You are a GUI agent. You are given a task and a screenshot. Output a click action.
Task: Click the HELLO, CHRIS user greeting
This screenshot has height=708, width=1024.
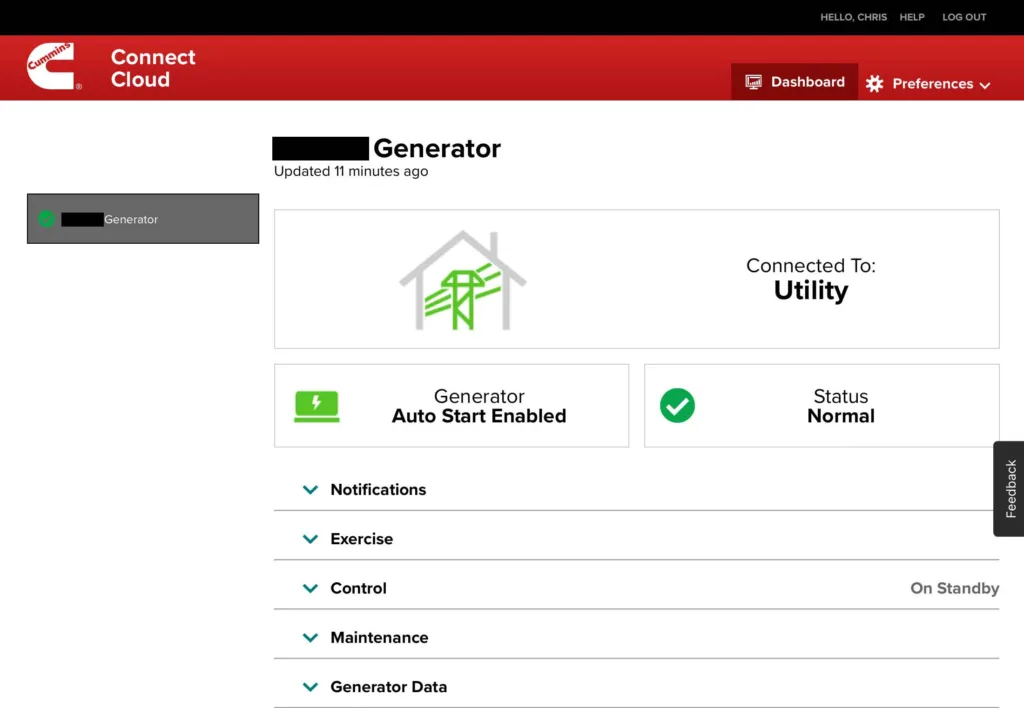point(853,17)
